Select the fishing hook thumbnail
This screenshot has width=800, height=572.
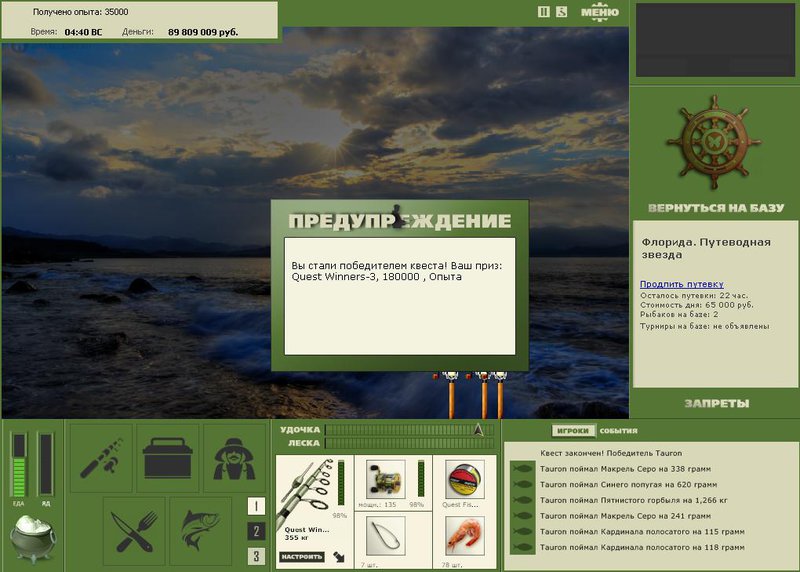pos(386,536)
